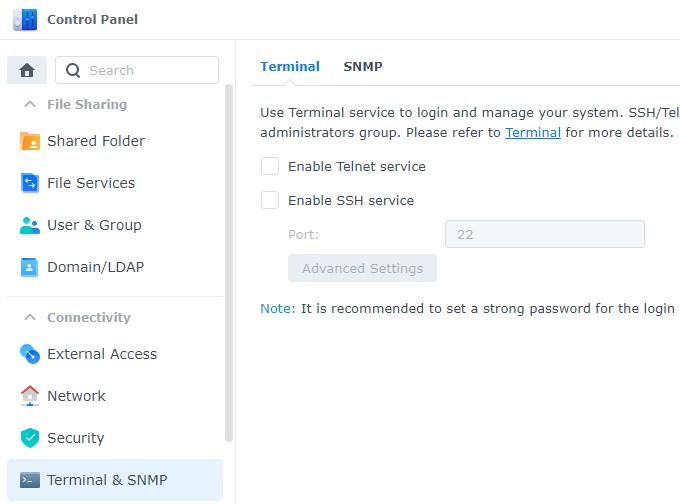The width and height of the screenshot is (680, 504).
Task: Click the Terminal & SNMP icon
Action: [x=30, y=480]
